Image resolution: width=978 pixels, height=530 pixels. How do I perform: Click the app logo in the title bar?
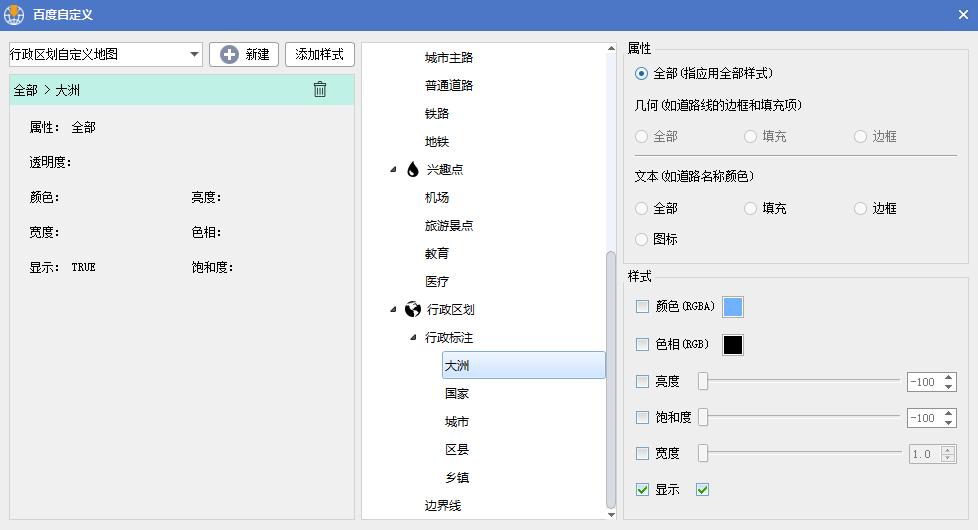pyautogui.click(x=14, y=14)
